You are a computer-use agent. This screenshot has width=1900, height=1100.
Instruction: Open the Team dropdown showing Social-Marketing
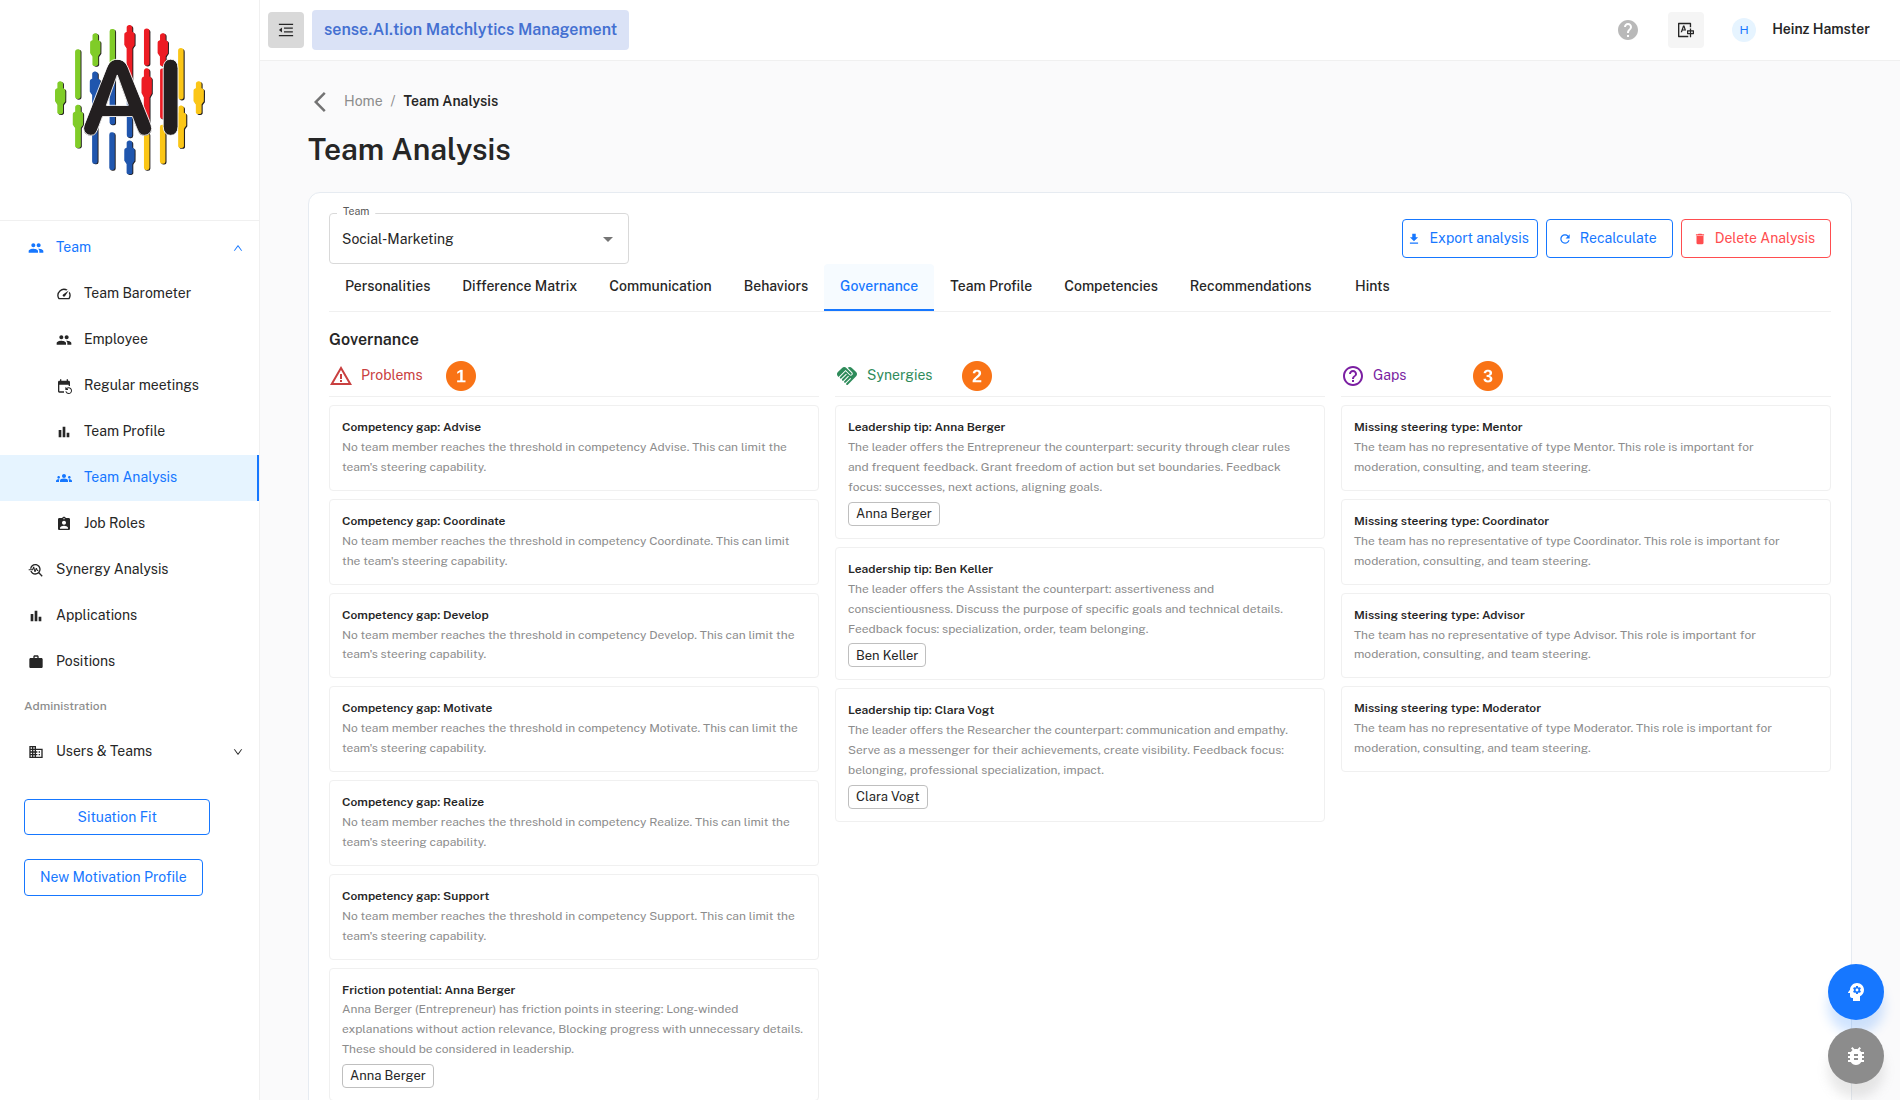tap(479, 239)
